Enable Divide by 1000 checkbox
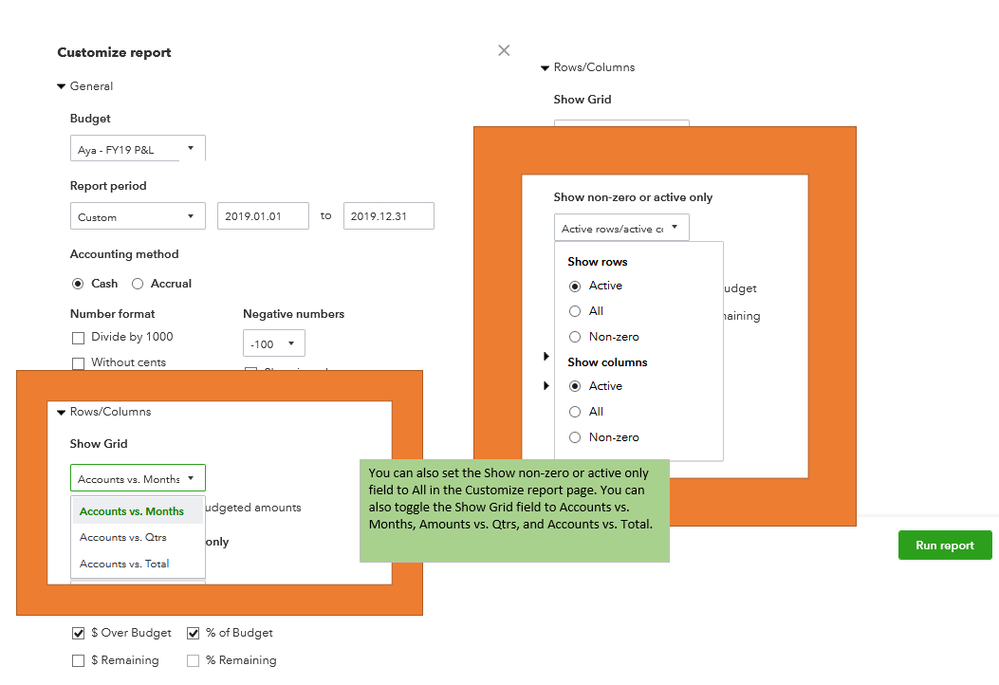Screen dimensions: 999x685 pos(78,338)
